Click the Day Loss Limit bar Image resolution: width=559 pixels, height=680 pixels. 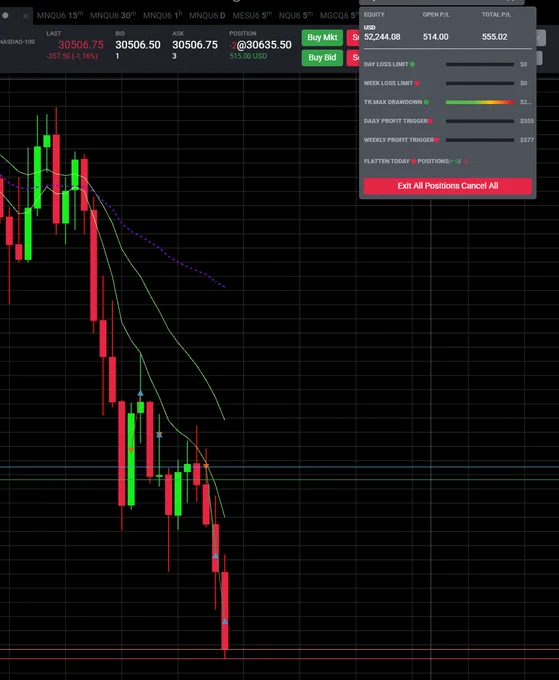click(x=480, y=64)
